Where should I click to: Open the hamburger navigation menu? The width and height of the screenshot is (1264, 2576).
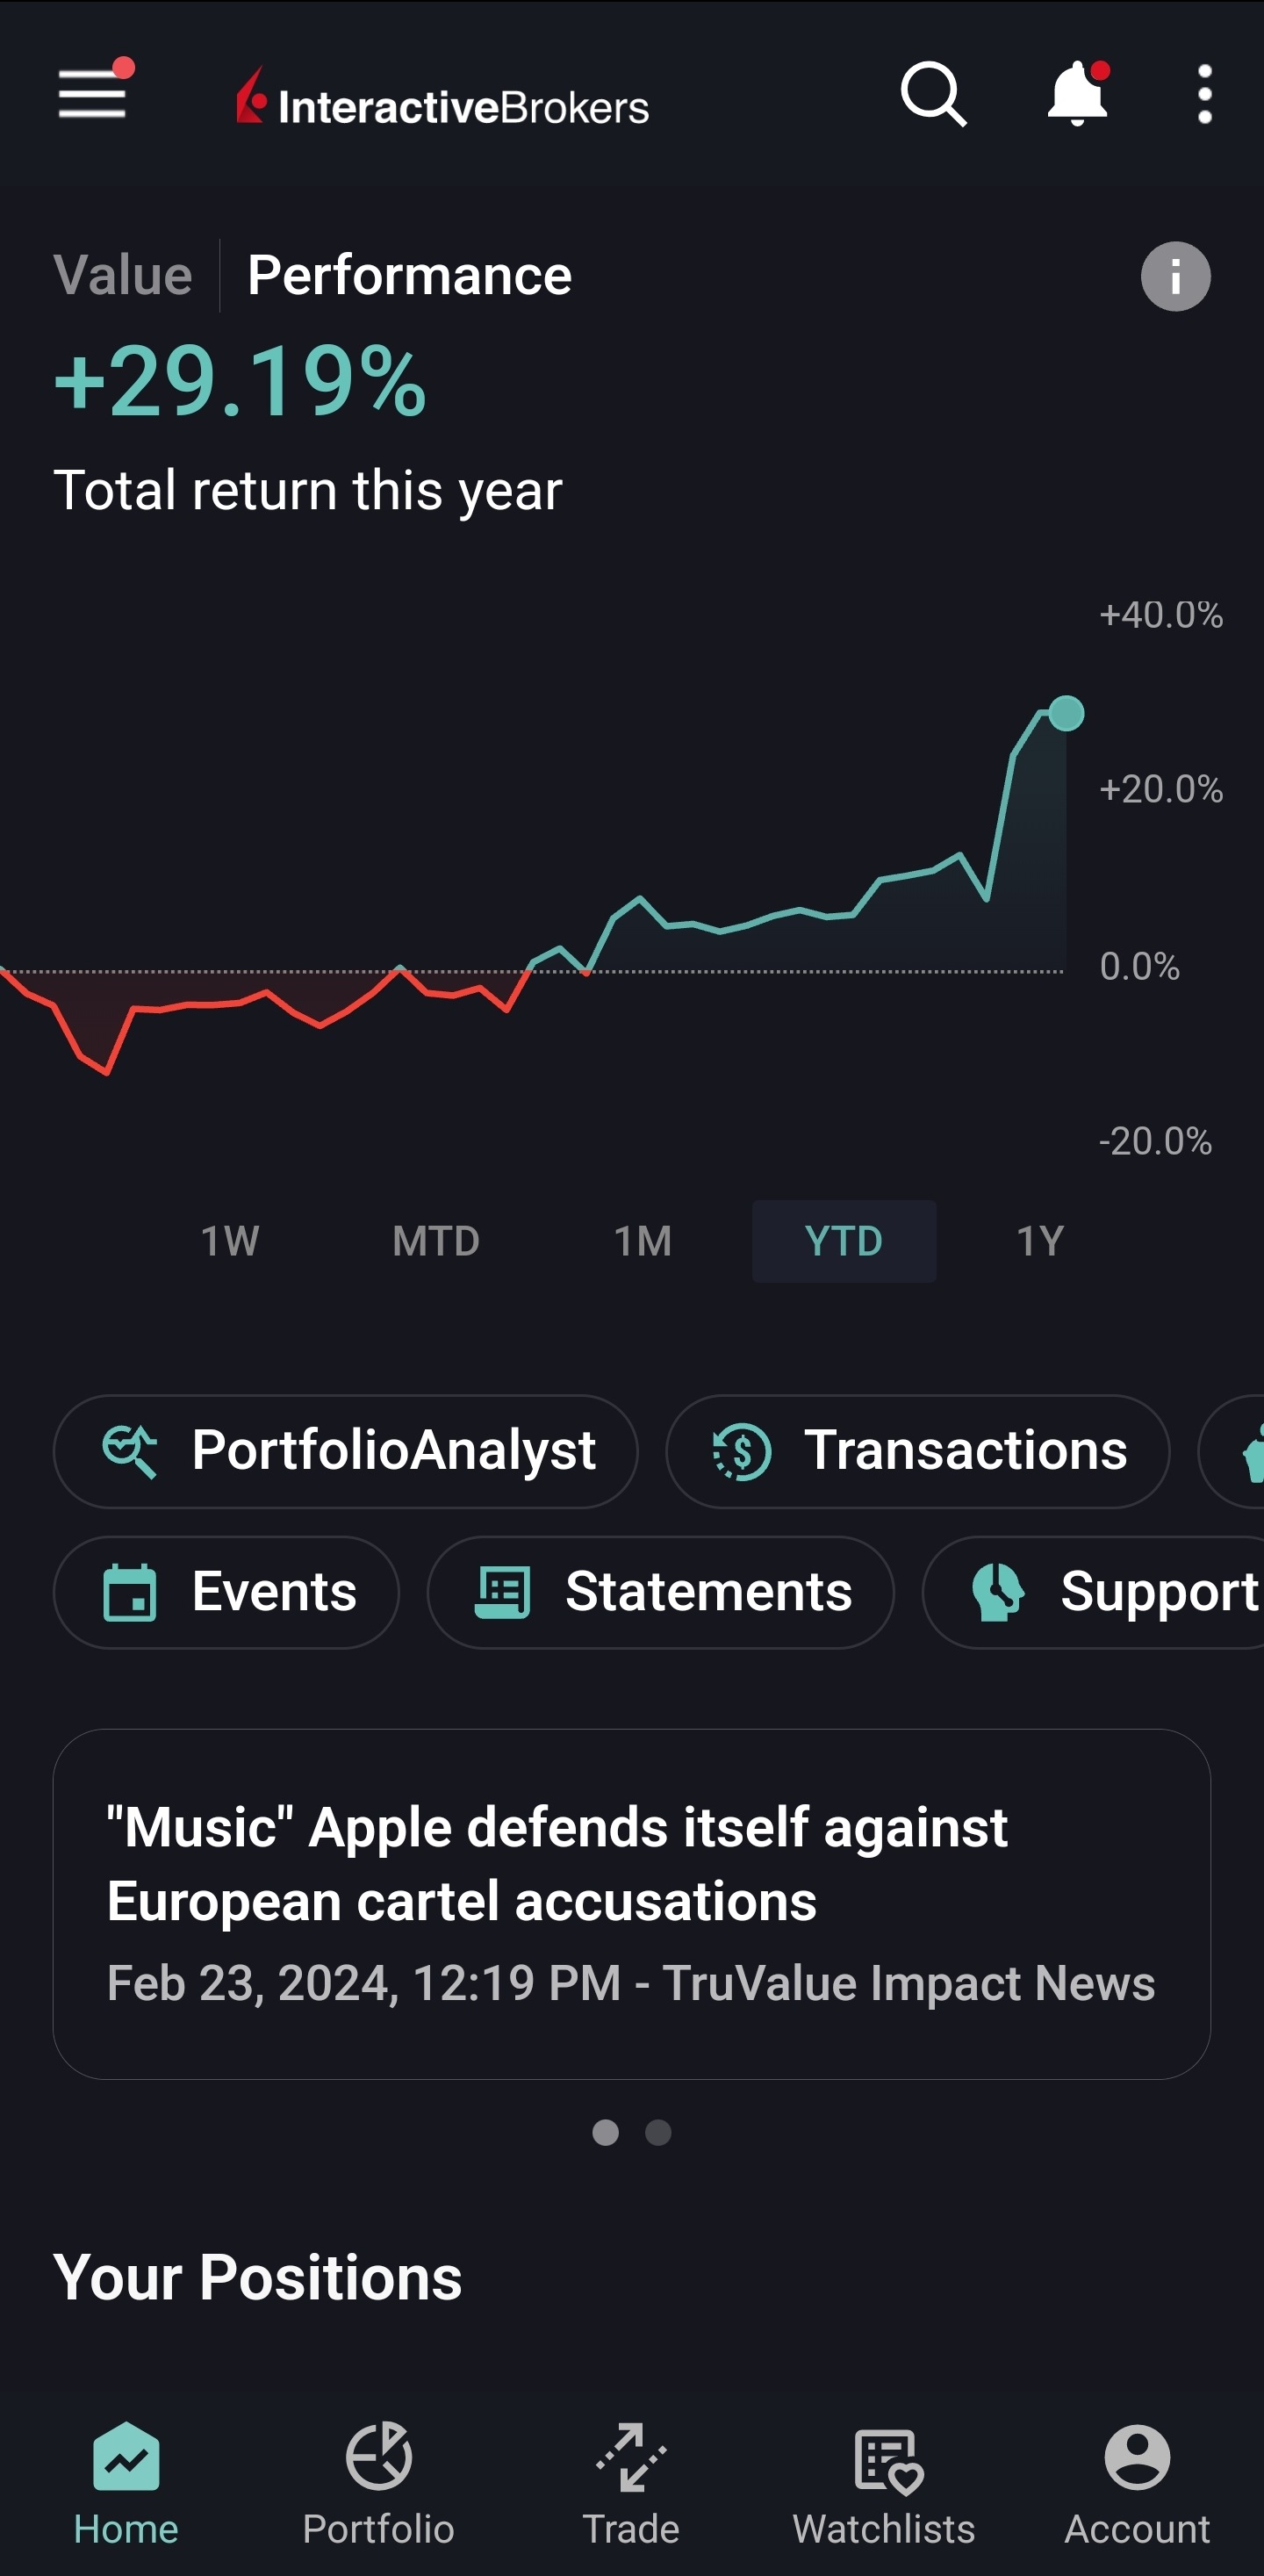click(92, 95)
